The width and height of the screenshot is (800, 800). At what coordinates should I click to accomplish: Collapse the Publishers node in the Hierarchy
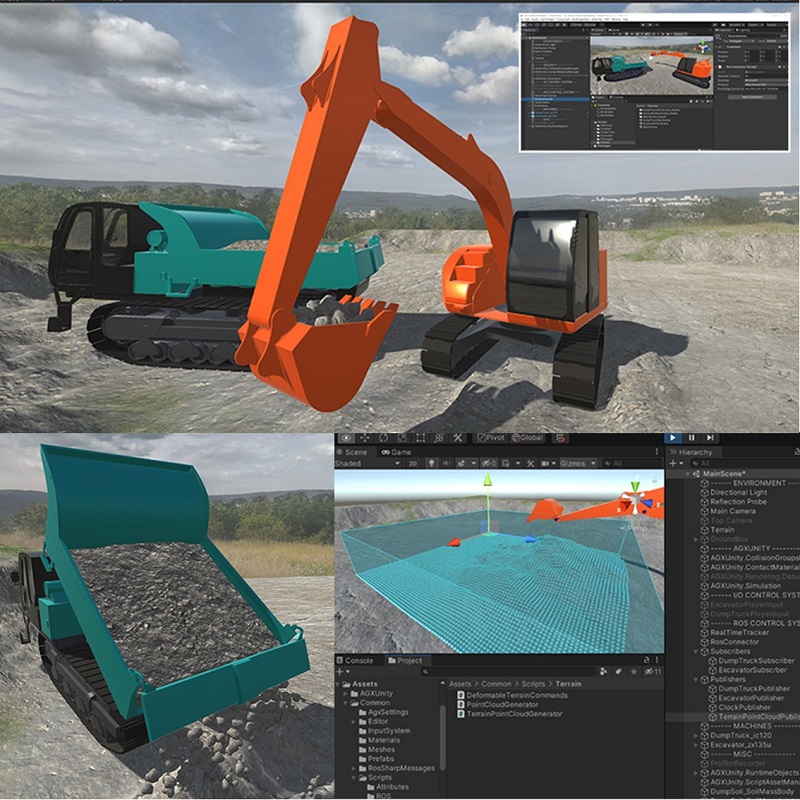coord(696,679)
